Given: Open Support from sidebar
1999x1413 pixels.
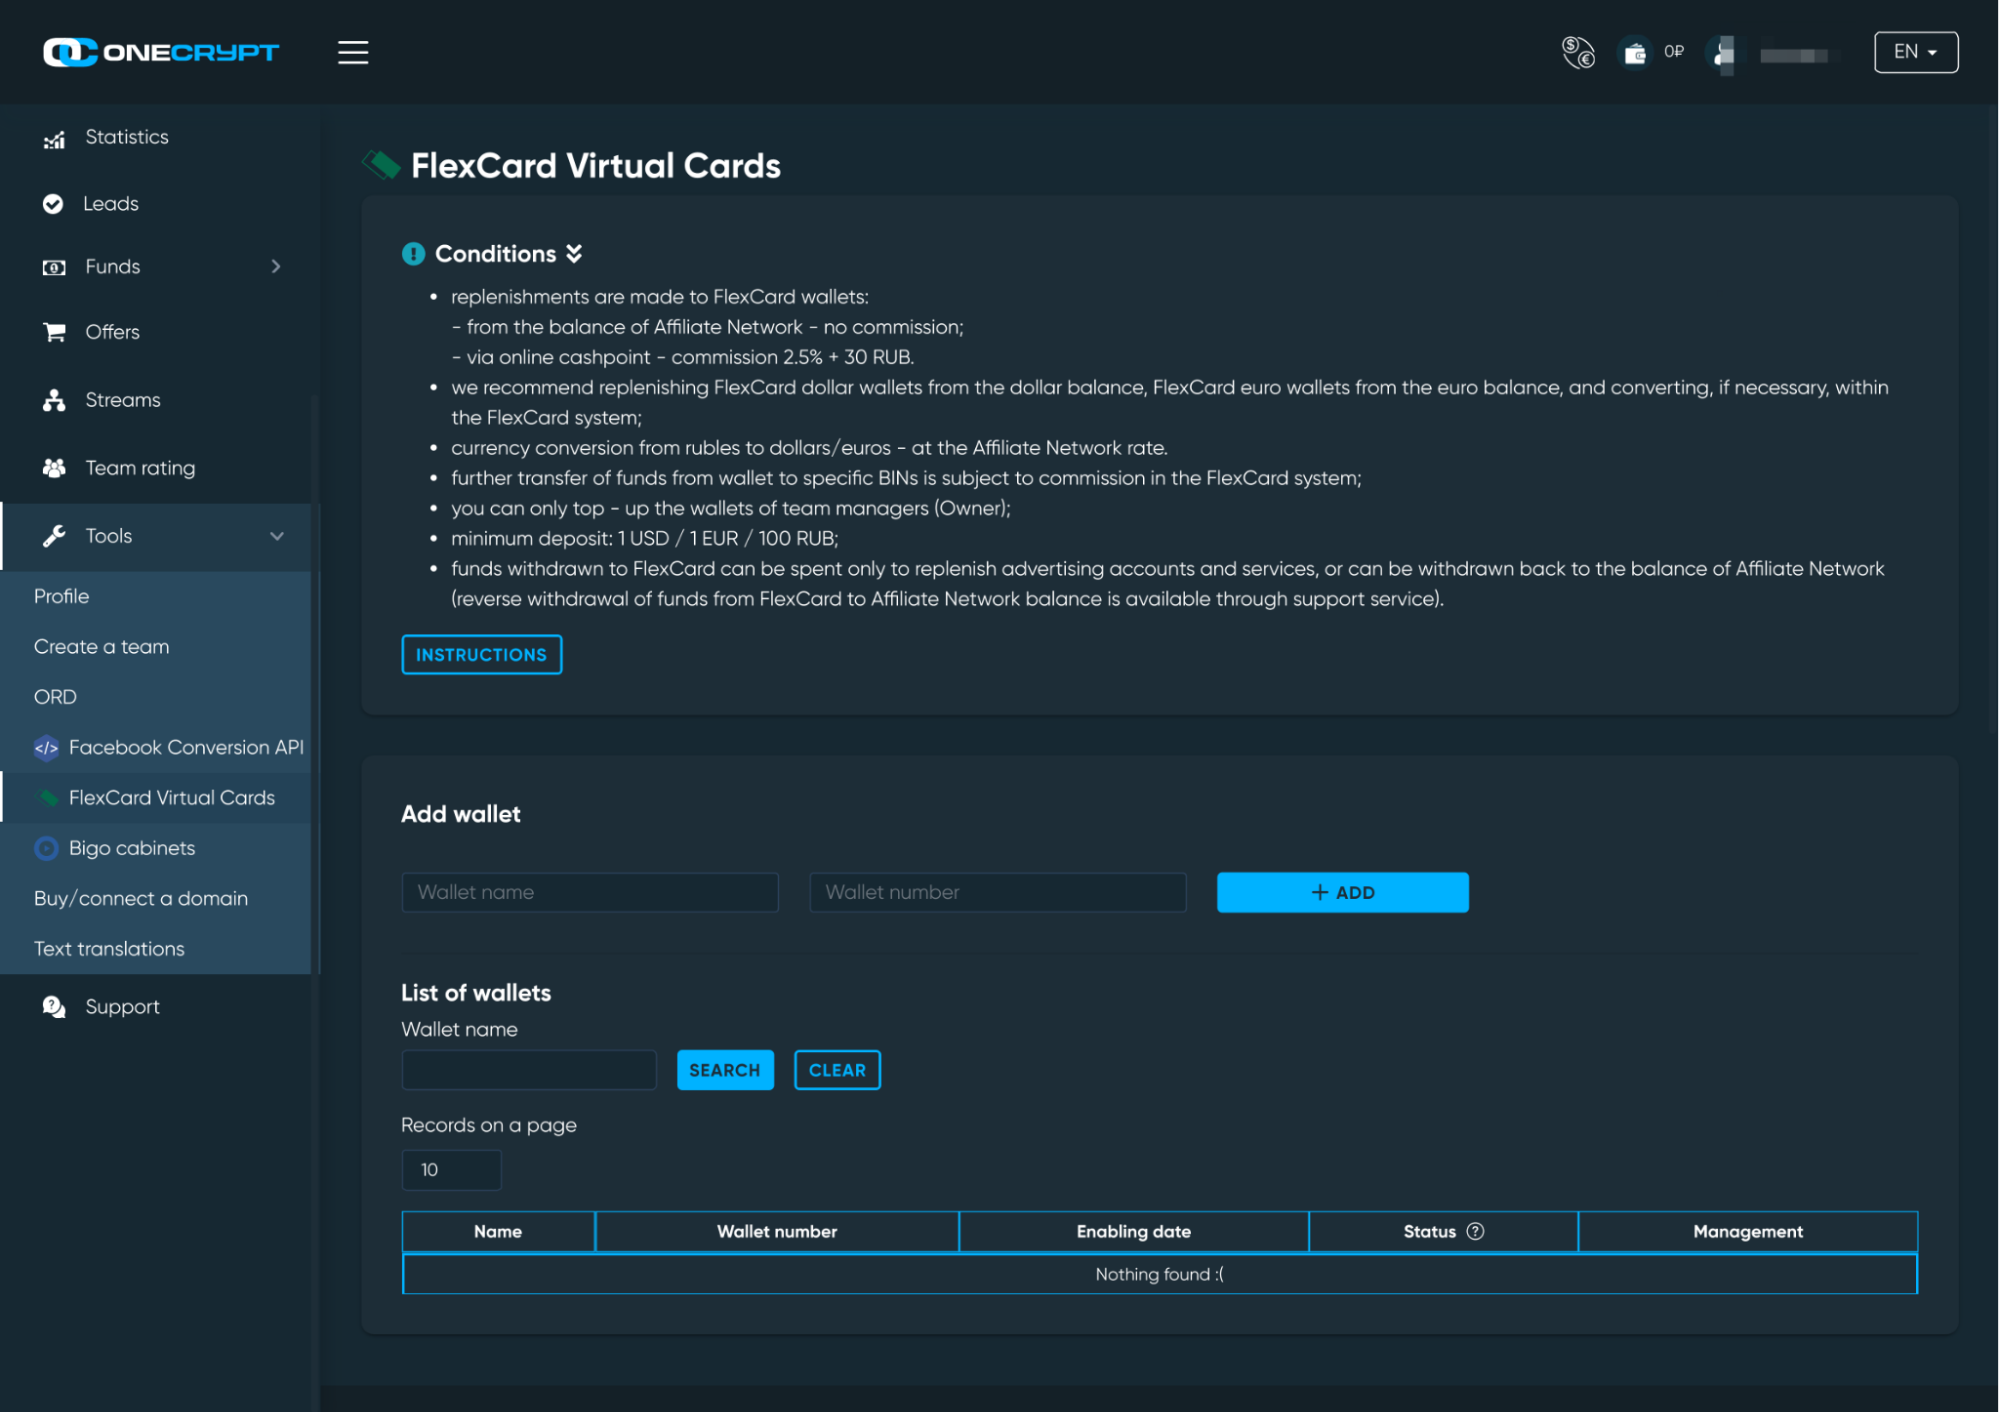Looking at the screenshot, I should click(122, 1007).
